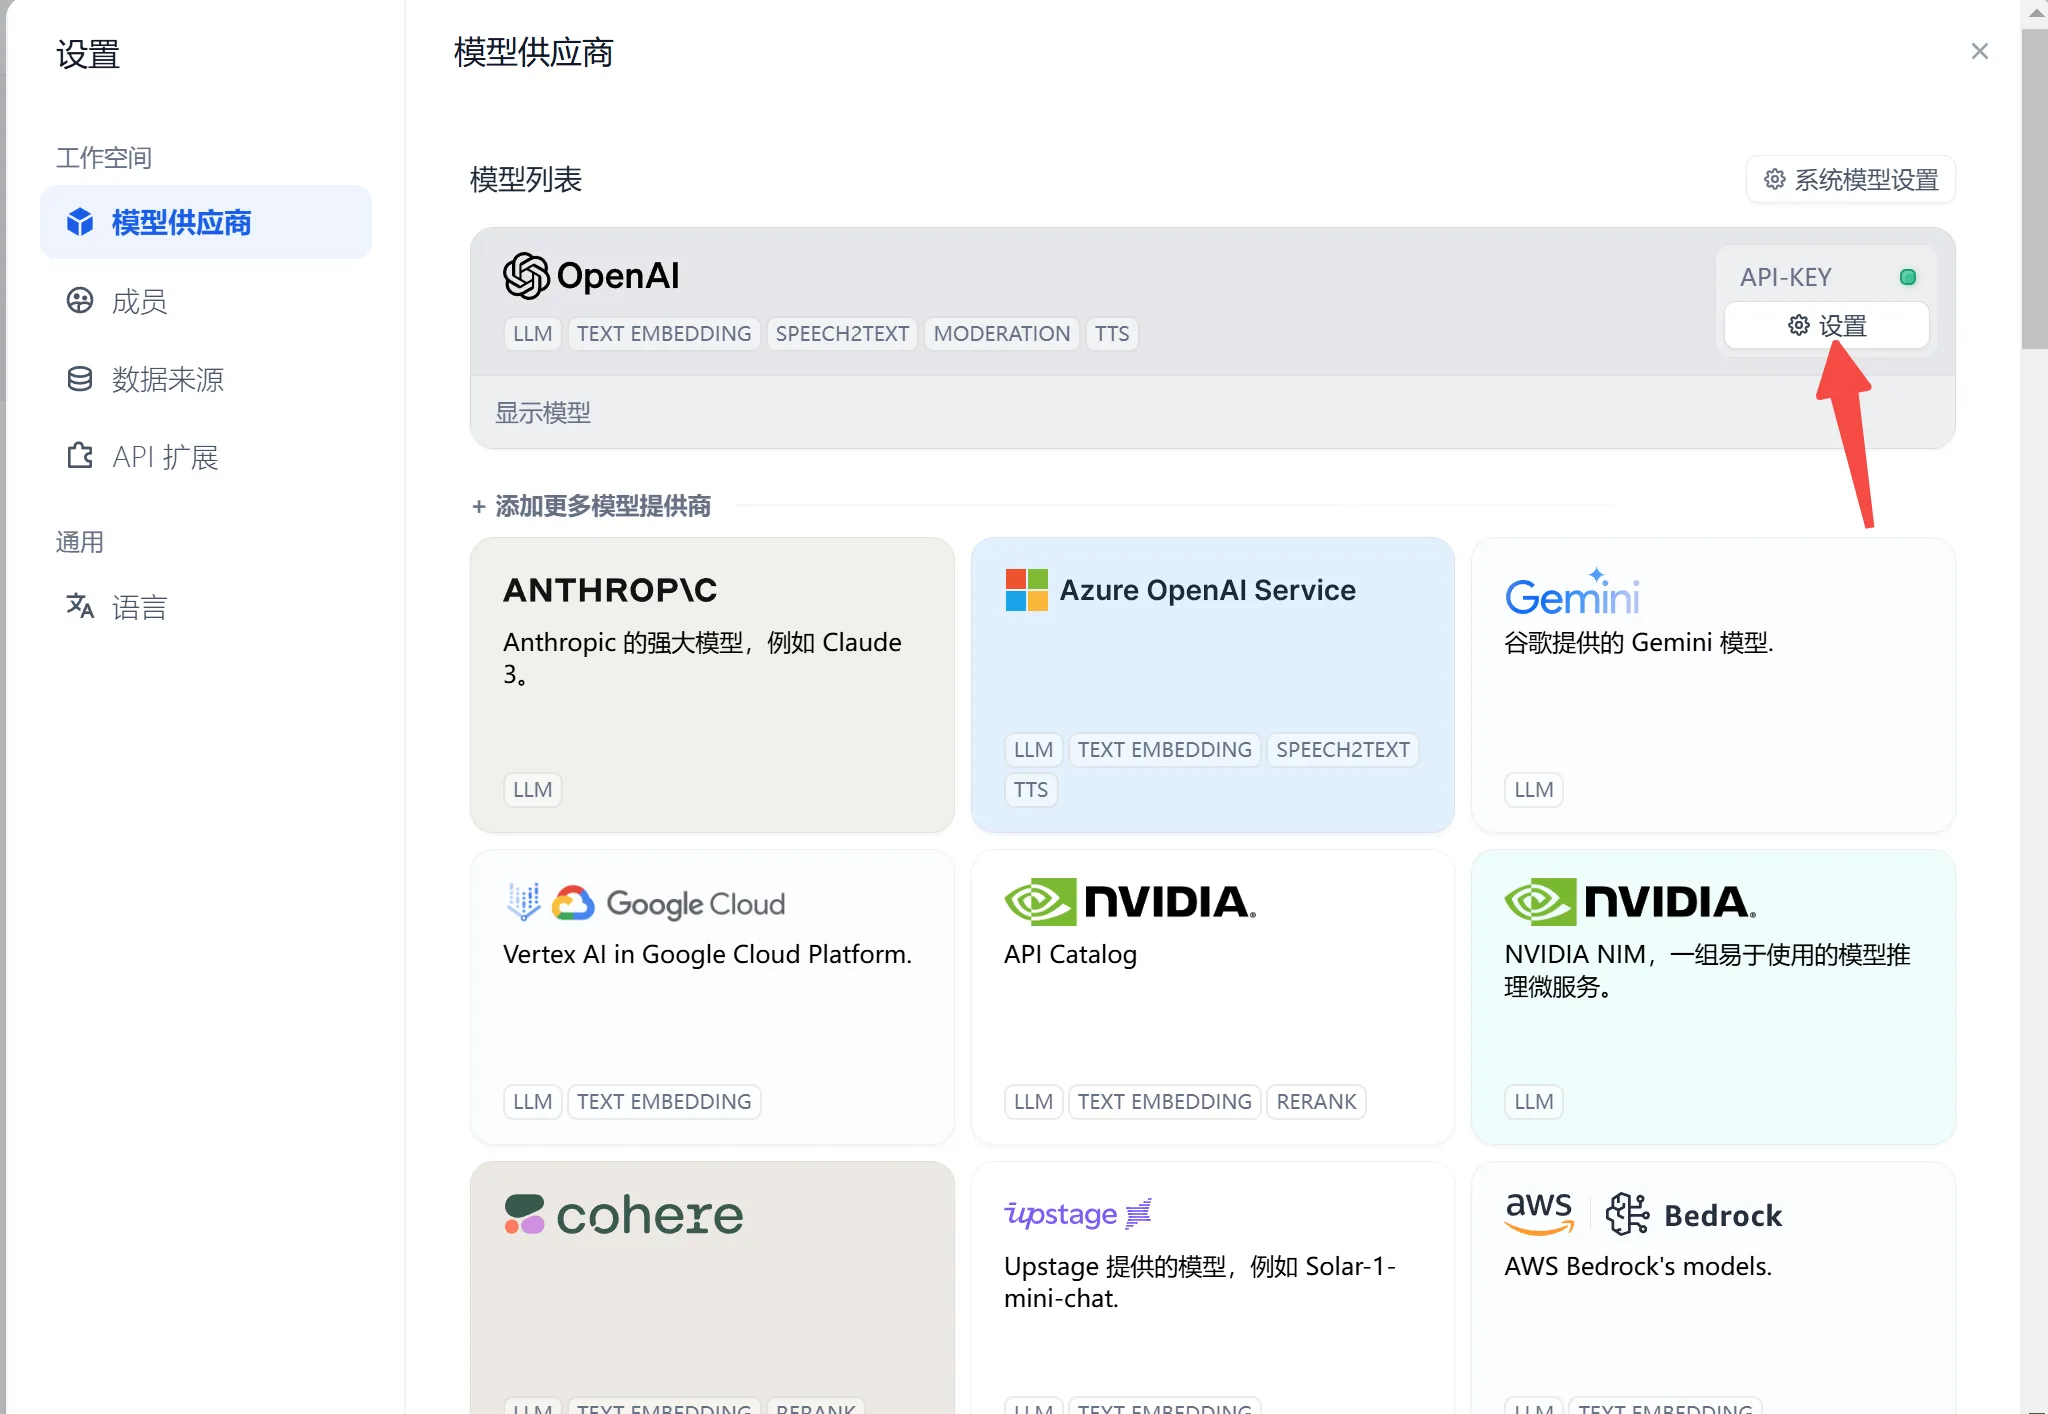2048x1414 pixels.
Task: Click the 添加更多模型提供商 plus label
Action: click(x=592, y=506)
